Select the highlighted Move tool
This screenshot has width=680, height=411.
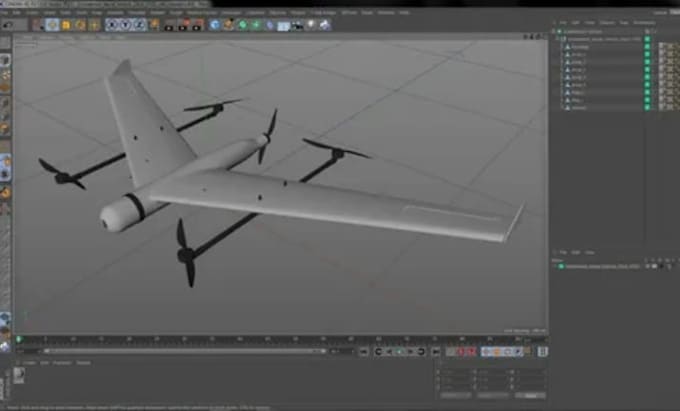coord(52,25)
